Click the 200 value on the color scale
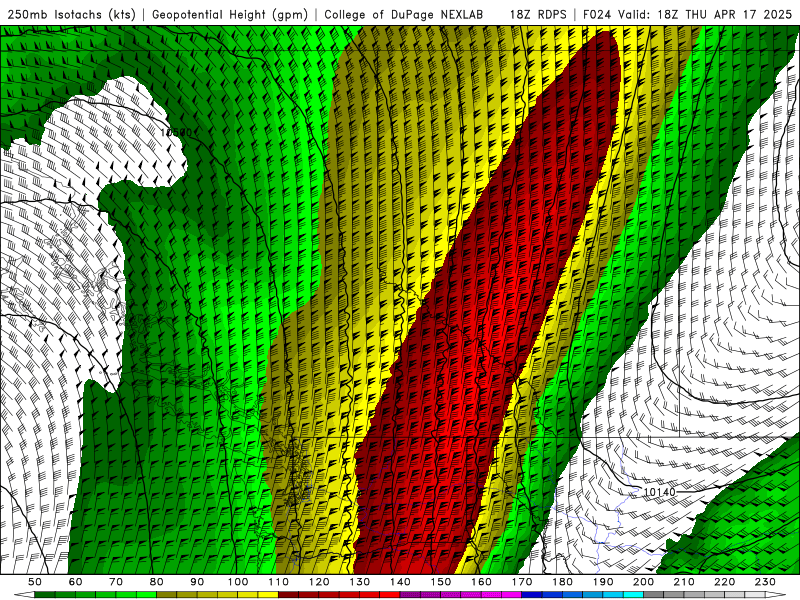Viewport: 800px width, 600px height. coord(643,582)
